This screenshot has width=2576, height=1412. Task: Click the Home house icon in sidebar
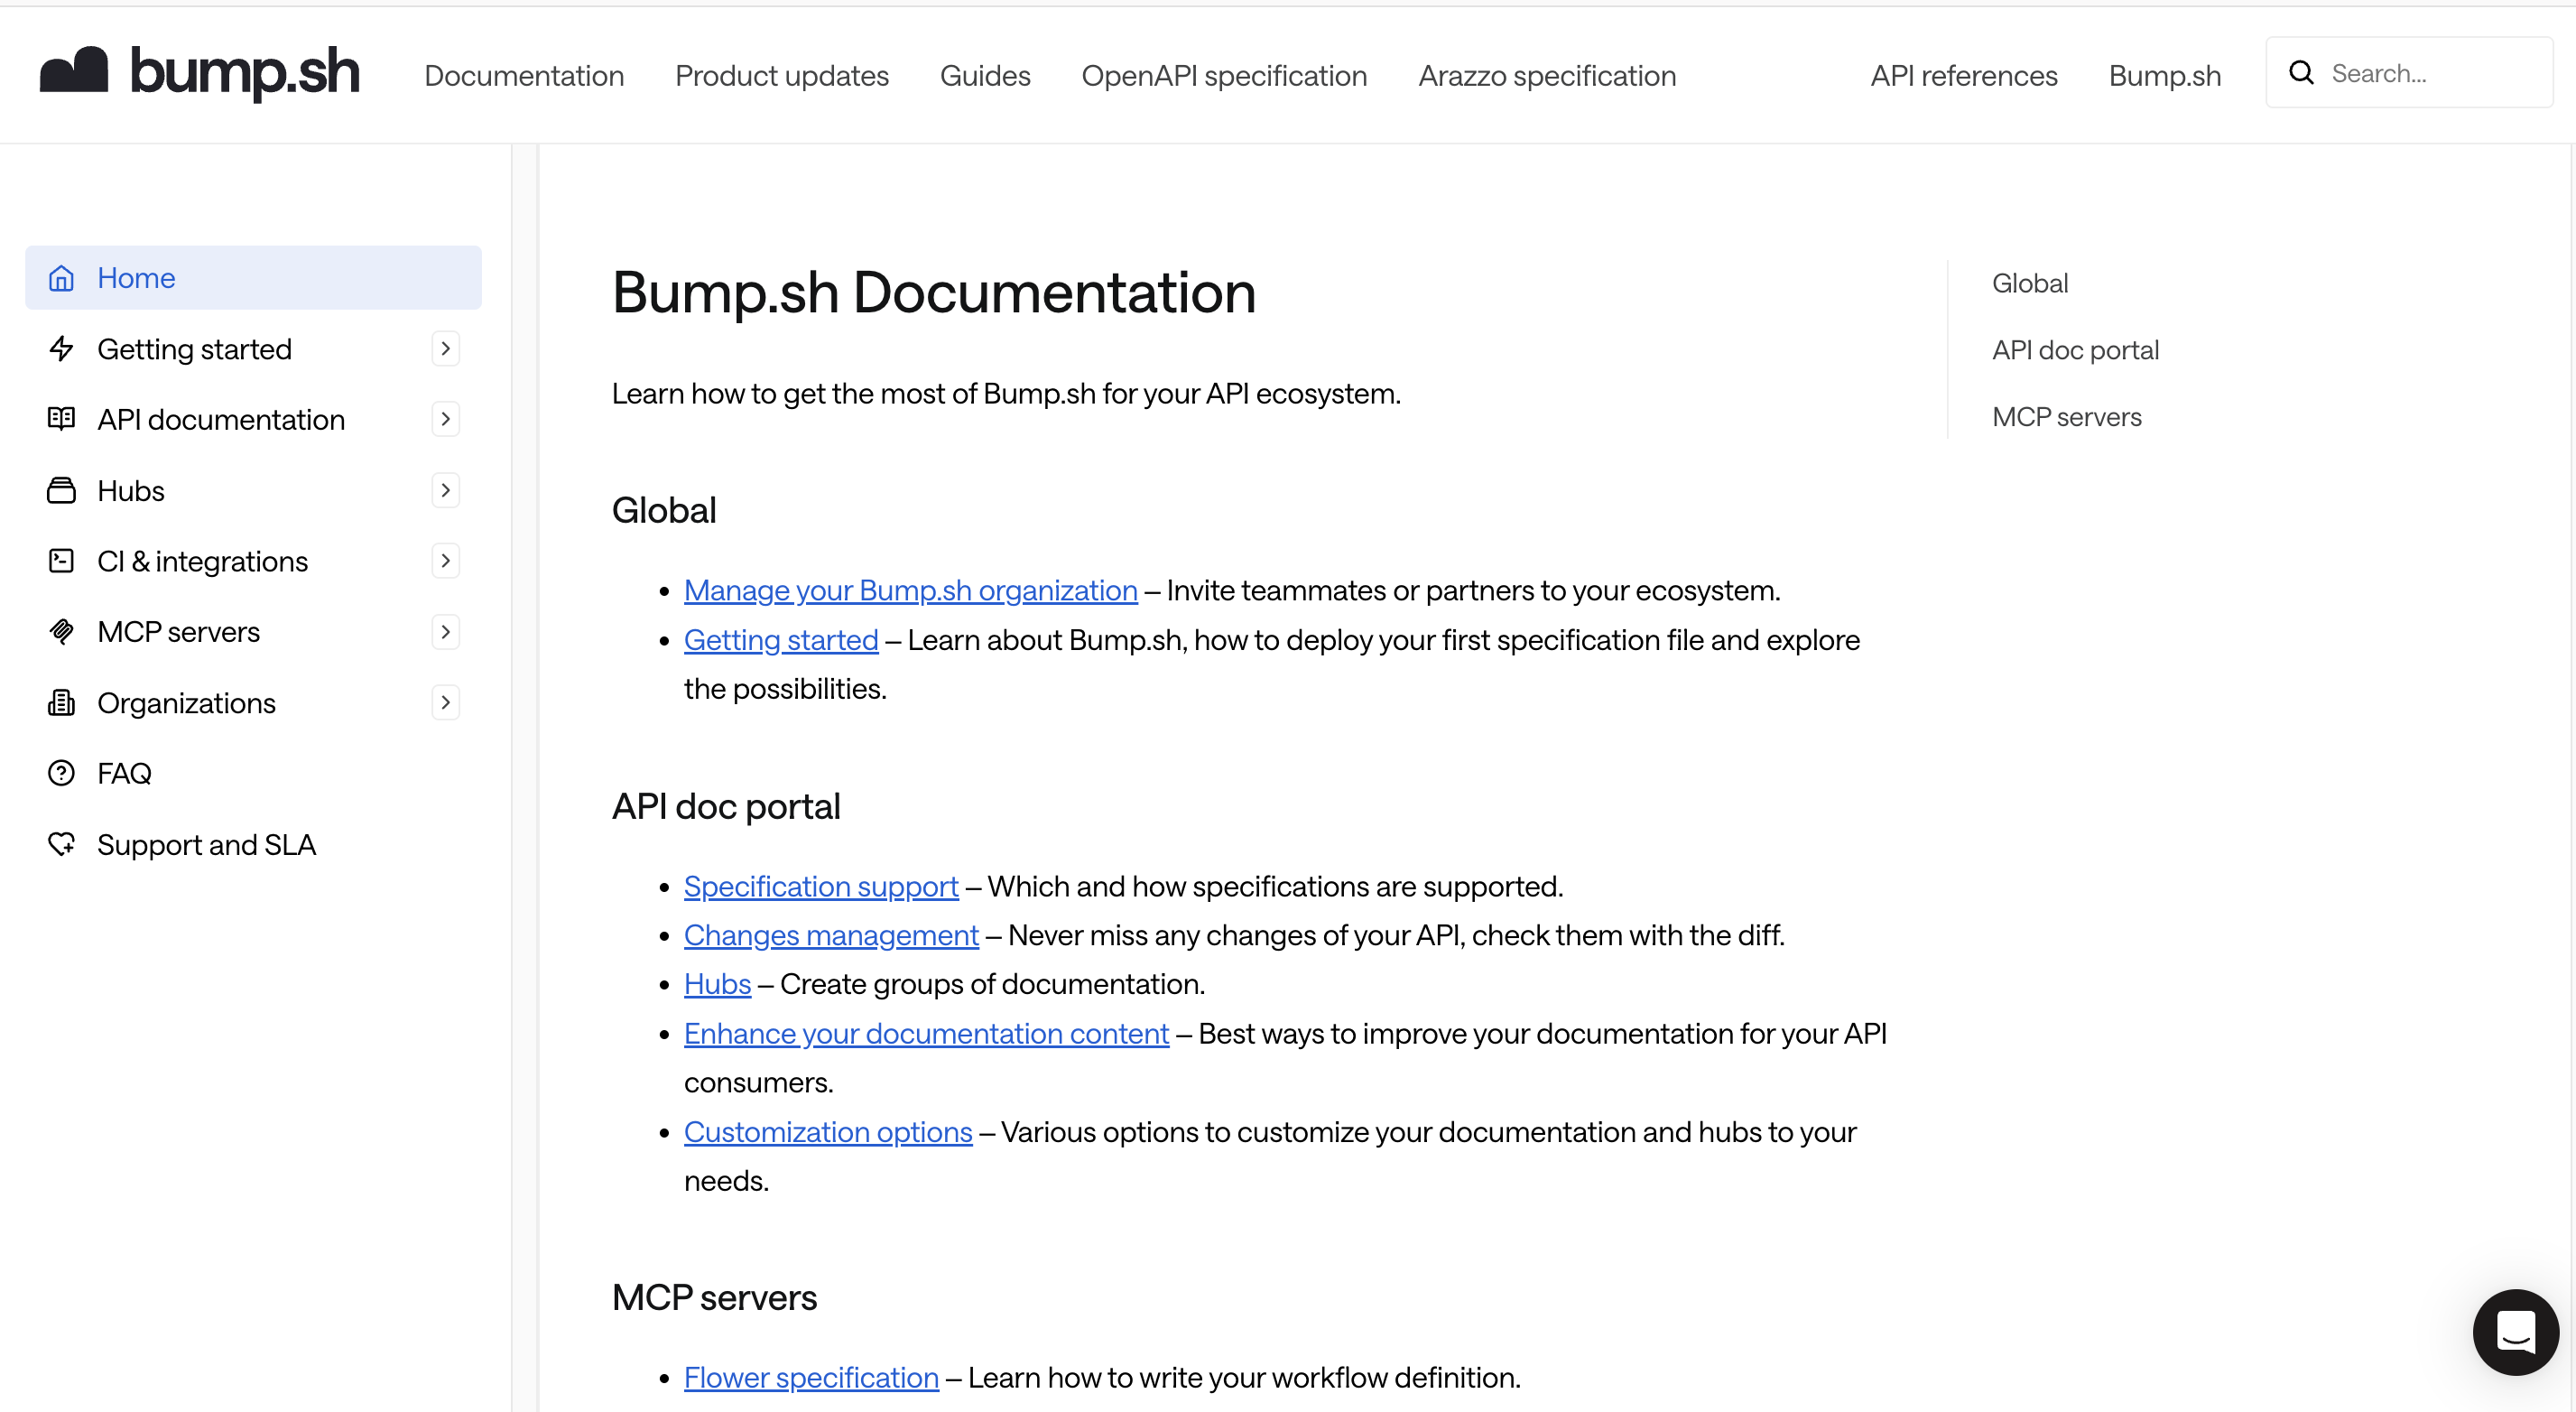62,278
